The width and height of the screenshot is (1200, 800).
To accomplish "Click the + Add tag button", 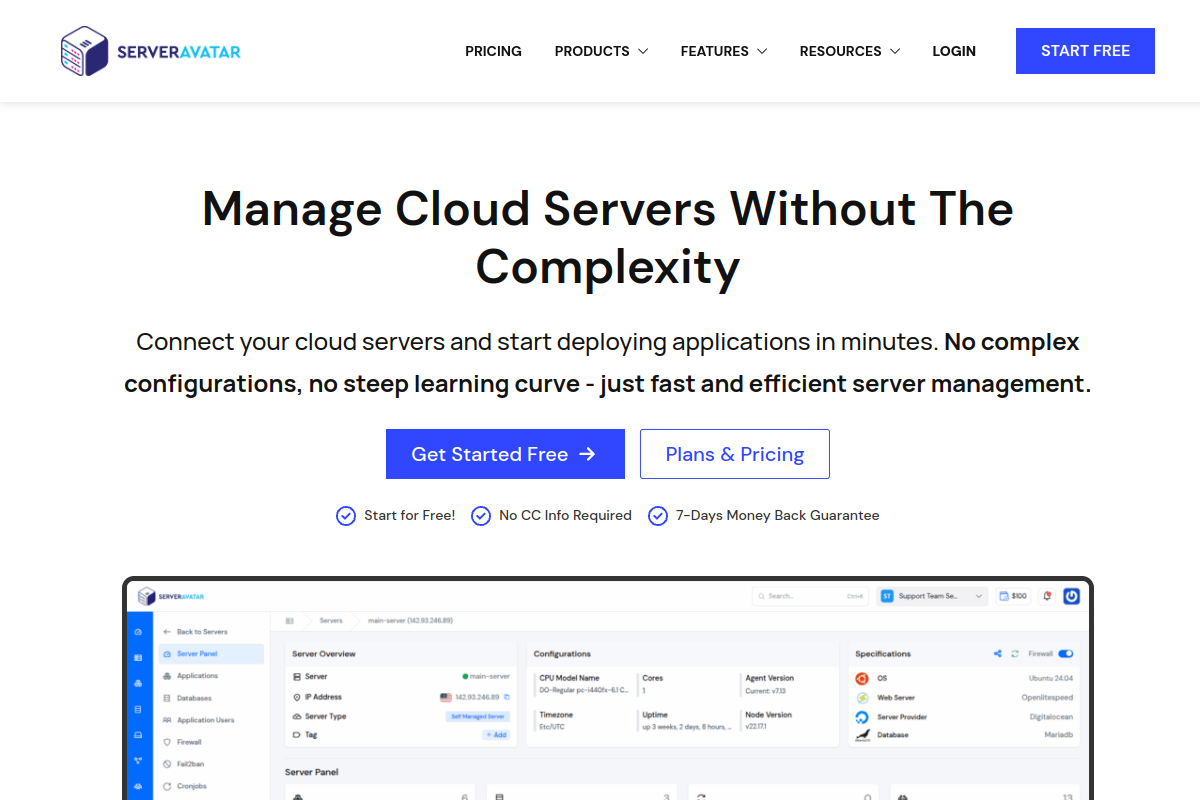I will (496, 735).
